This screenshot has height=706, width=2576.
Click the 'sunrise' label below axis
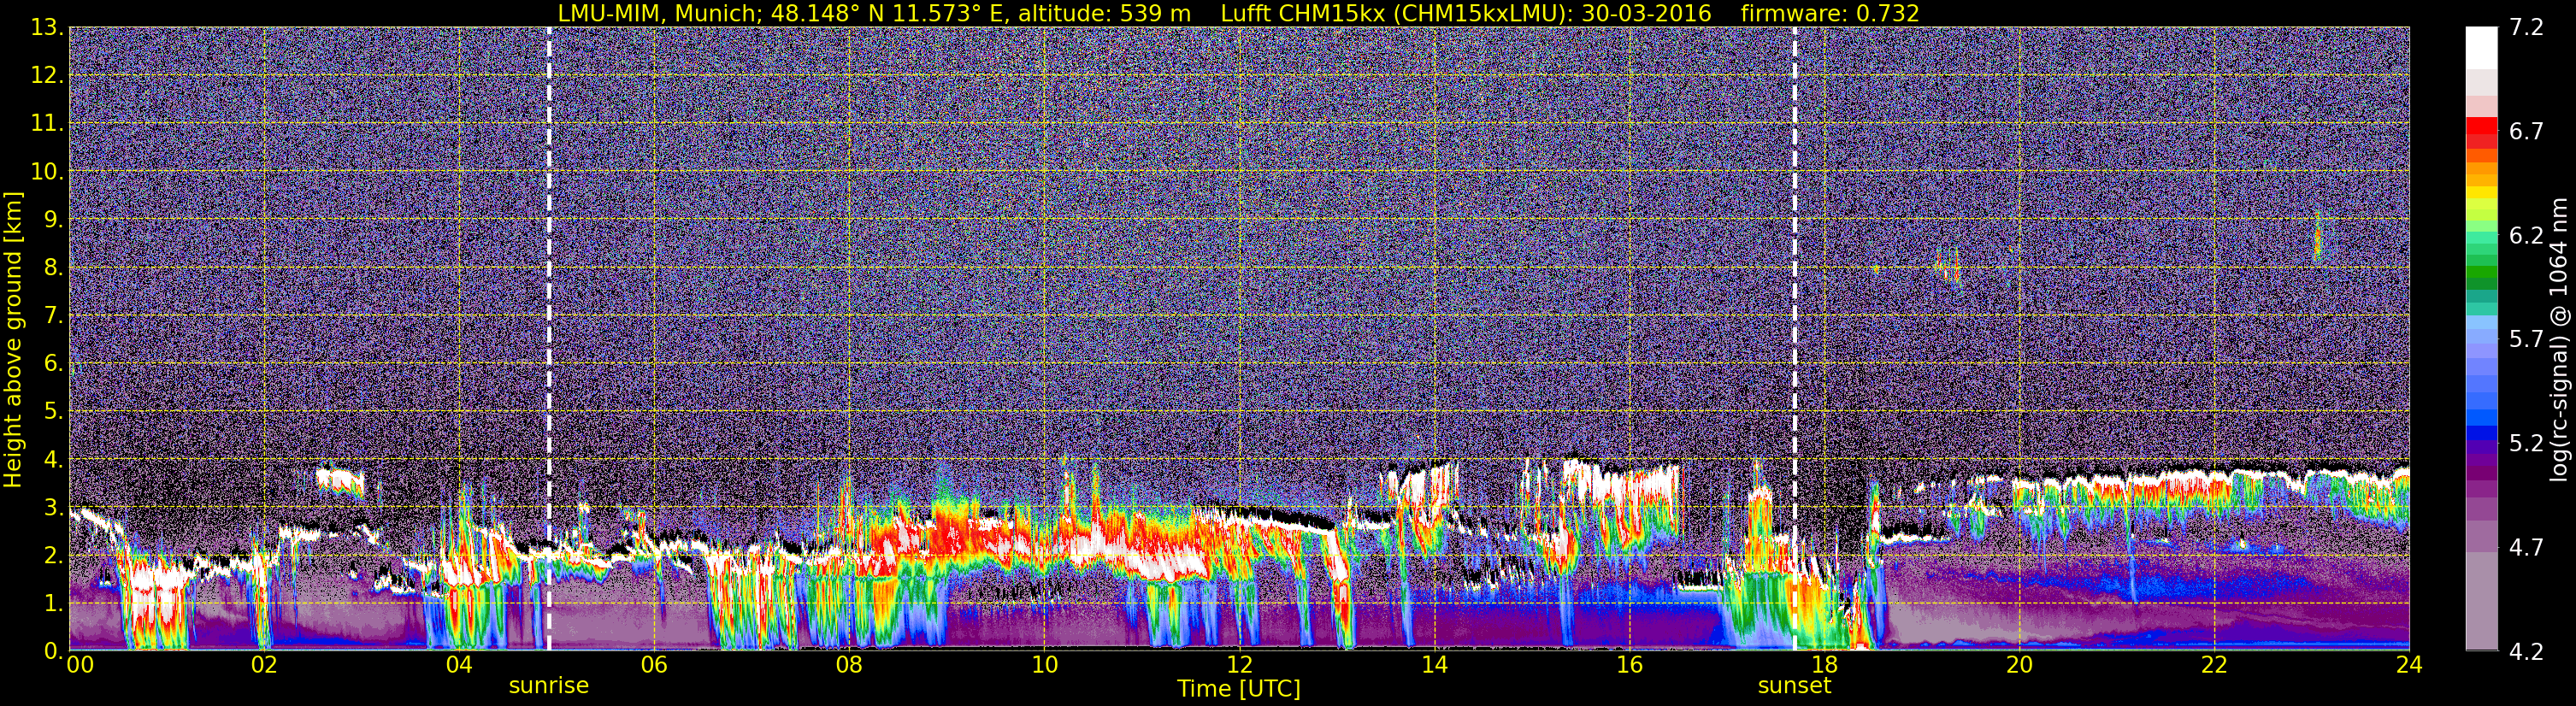click(549, 686)
